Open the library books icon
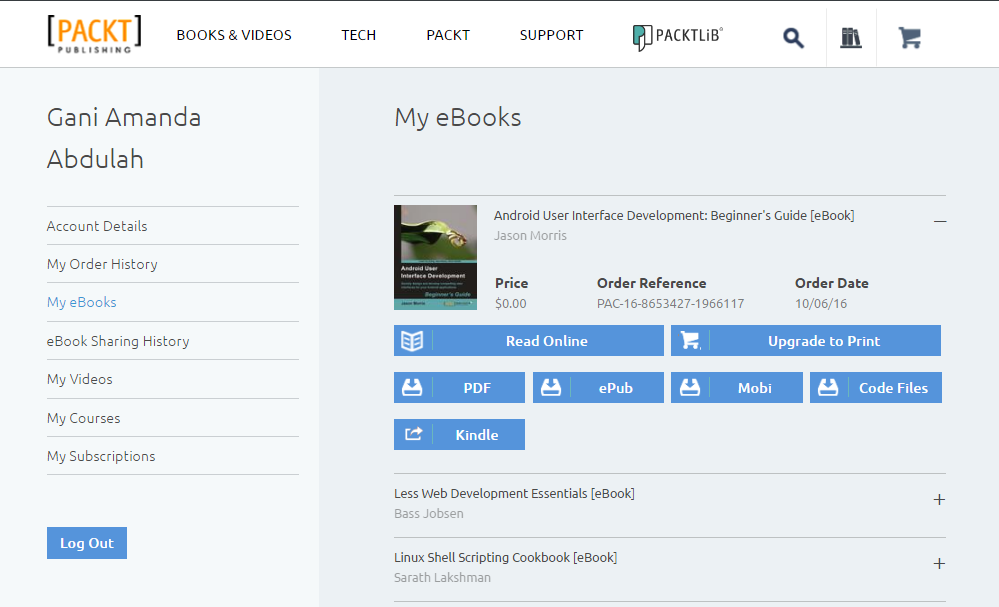The image size is (999, 607). (x=851, y=38)
